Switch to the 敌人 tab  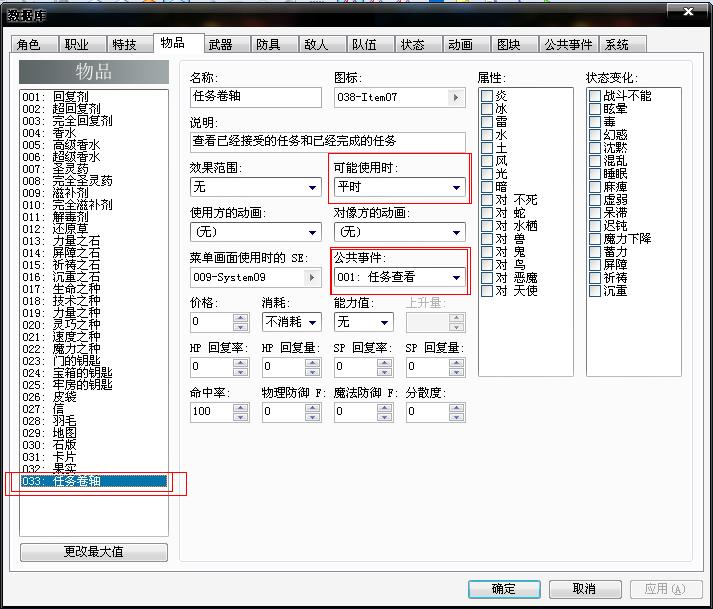pos(323,45)
